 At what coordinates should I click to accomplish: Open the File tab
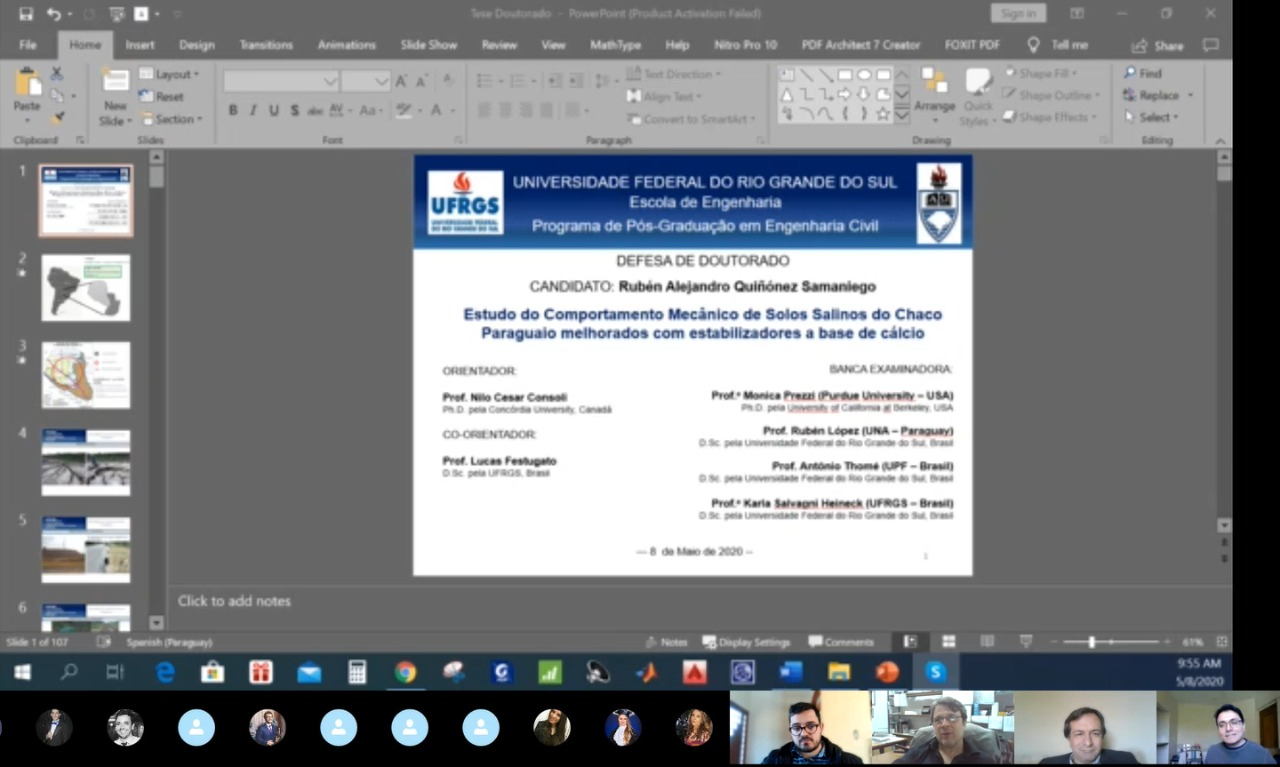tap(28, 45)
